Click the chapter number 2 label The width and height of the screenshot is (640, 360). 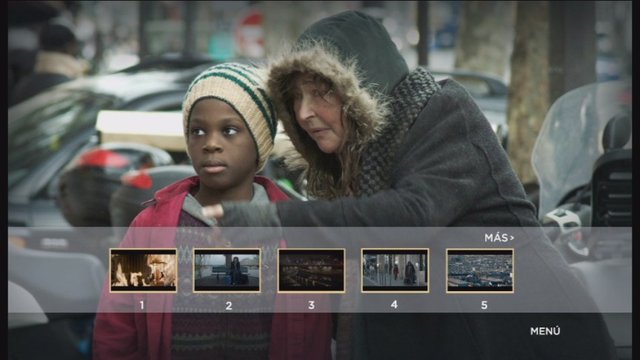point(229,305)
